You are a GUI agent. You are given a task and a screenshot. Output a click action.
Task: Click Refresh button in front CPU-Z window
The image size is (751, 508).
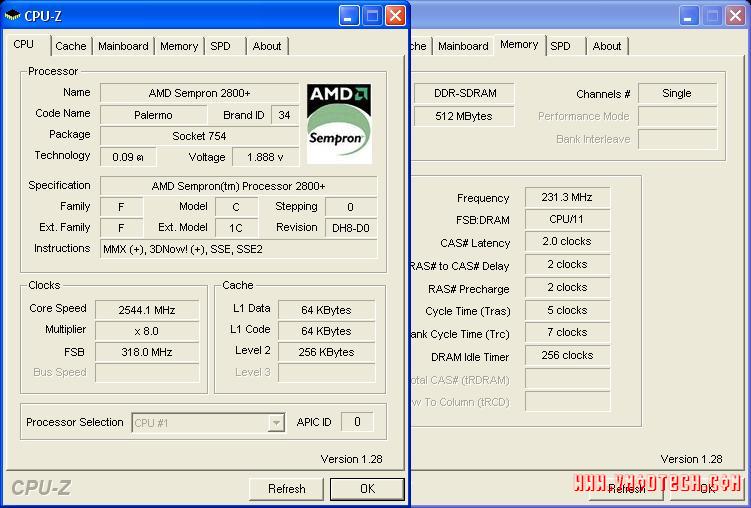(286, 489)
